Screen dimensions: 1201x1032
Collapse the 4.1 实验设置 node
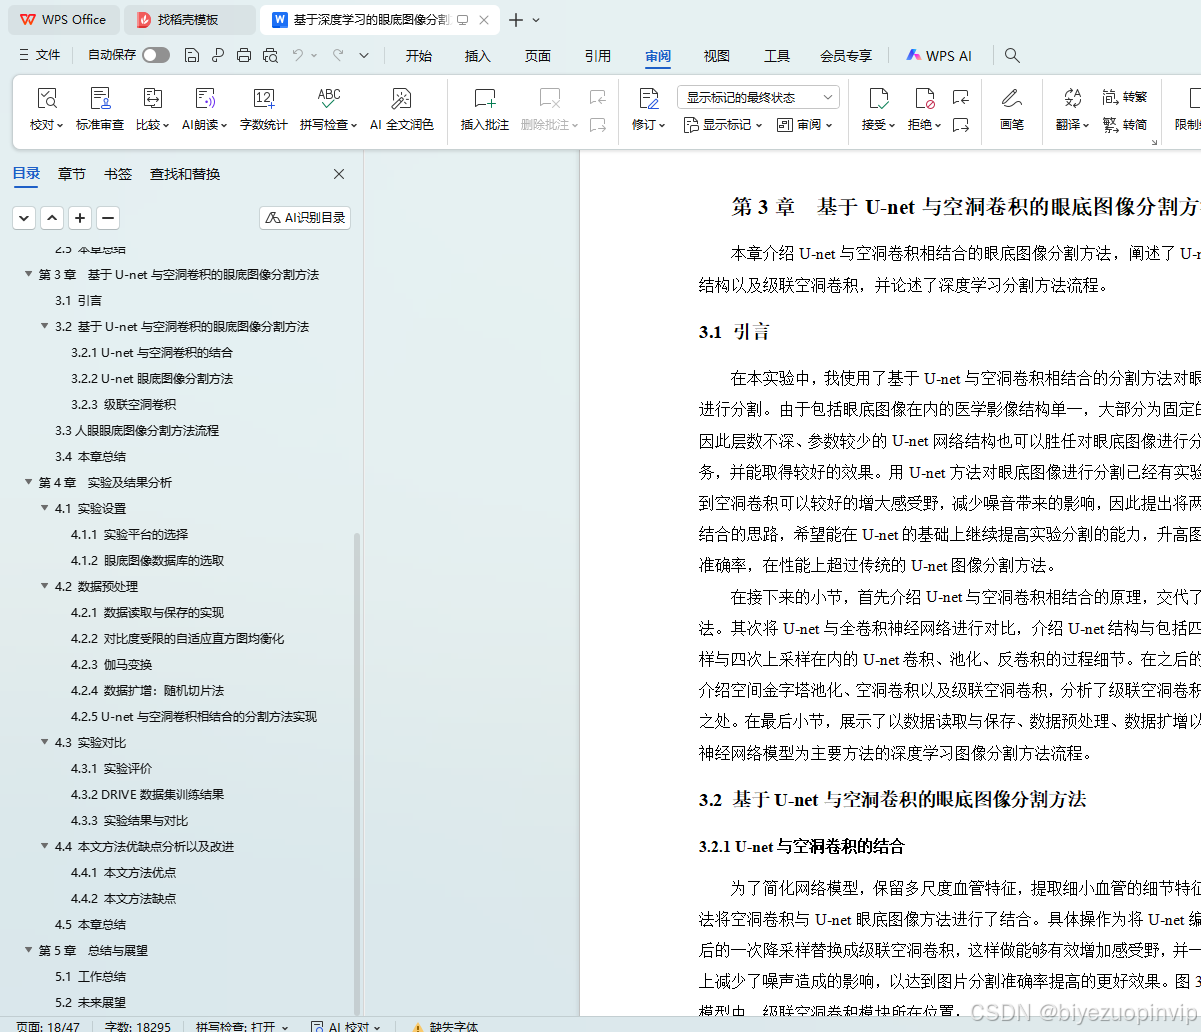pyautogui.click(x=45, y=508)
